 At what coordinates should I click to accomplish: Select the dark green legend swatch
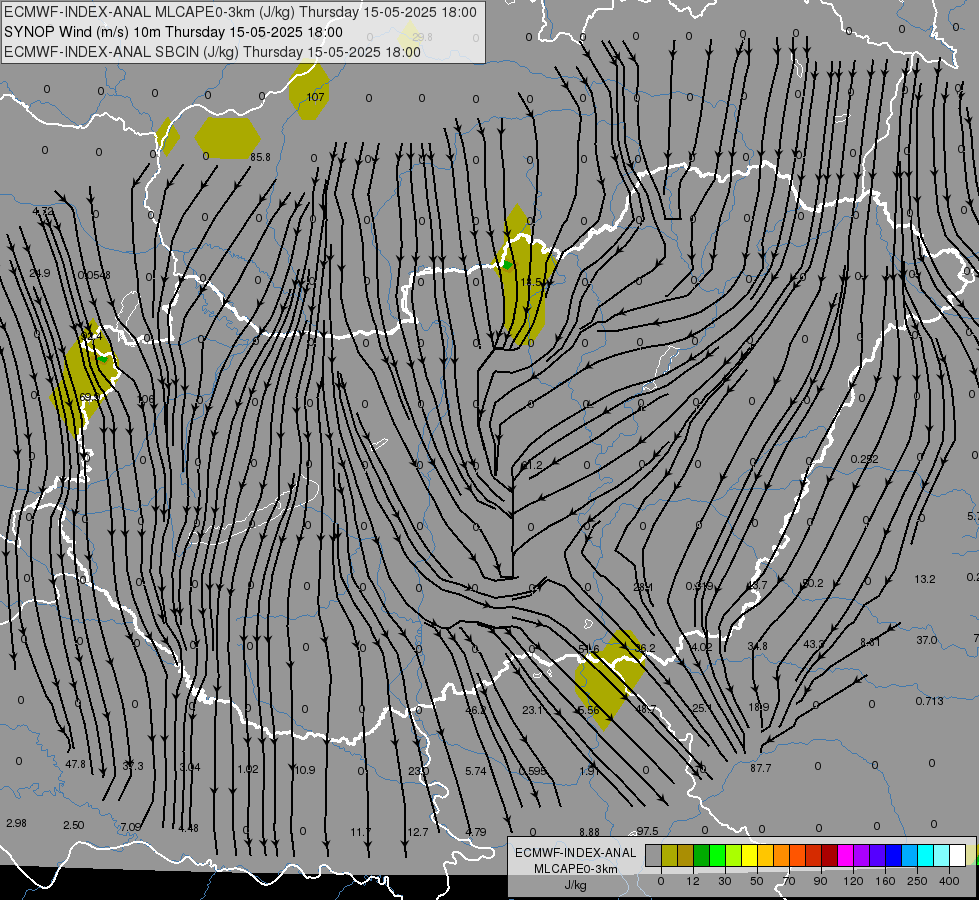(701, 856)
